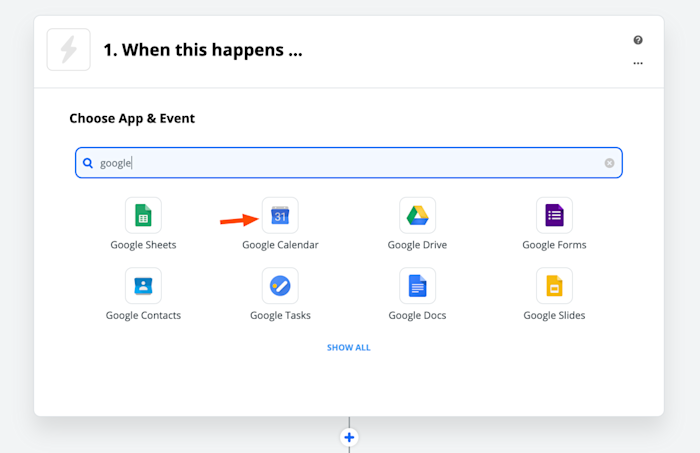Click the SHOW ALL link

click(349, 348)
